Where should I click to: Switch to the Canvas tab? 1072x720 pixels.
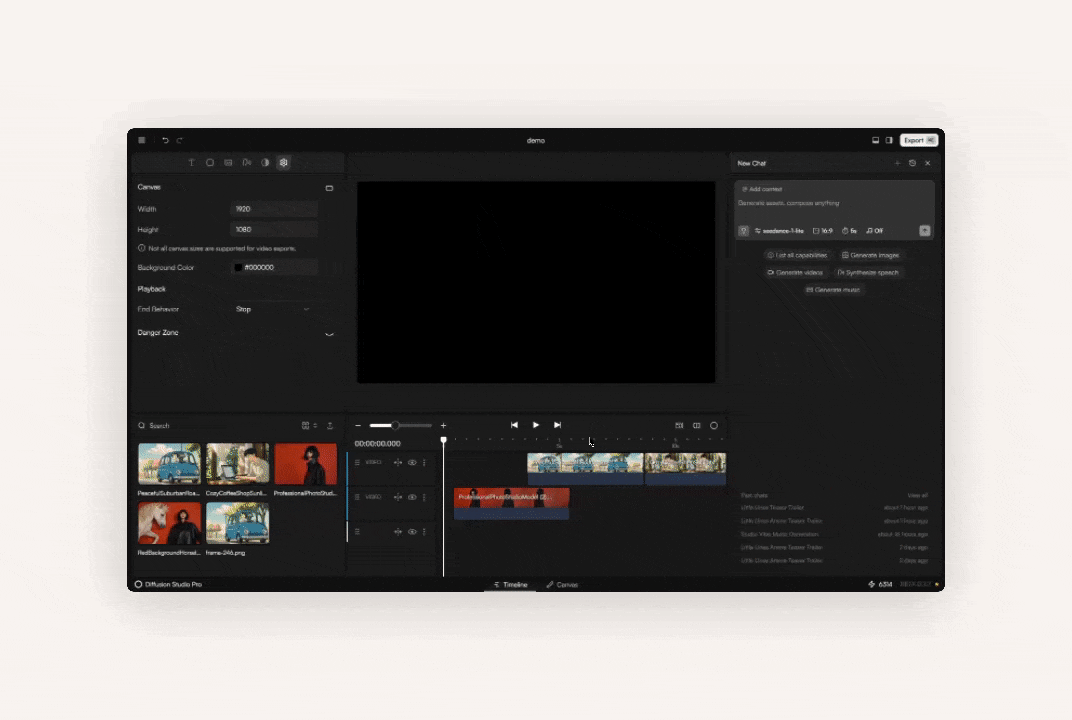coord(562,585)
